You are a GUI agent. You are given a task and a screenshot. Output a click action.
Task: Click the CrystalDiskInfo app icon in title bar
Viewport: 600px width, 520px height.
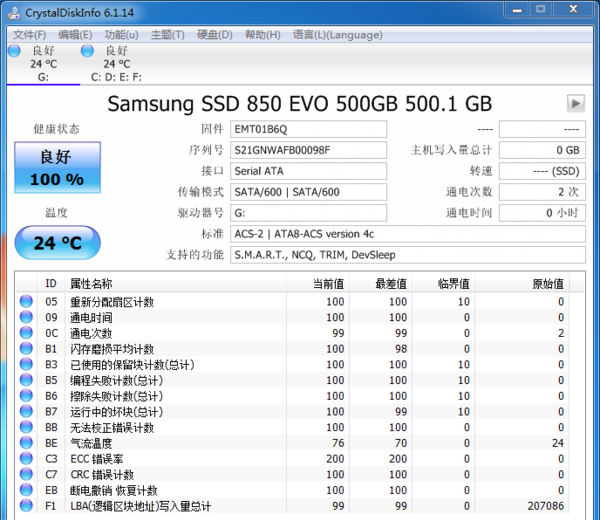[14, 13]
